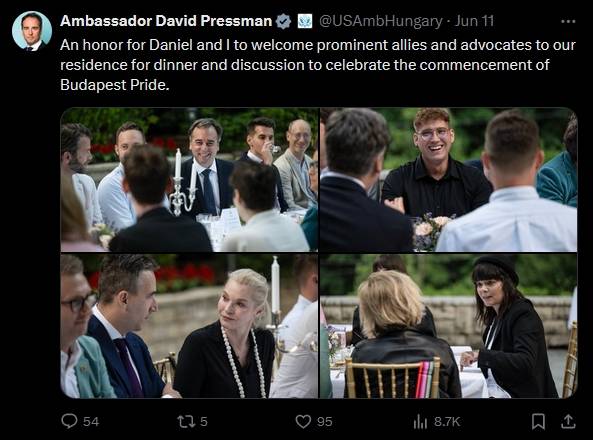Click the 54 replies count

[x=91, y=421]
